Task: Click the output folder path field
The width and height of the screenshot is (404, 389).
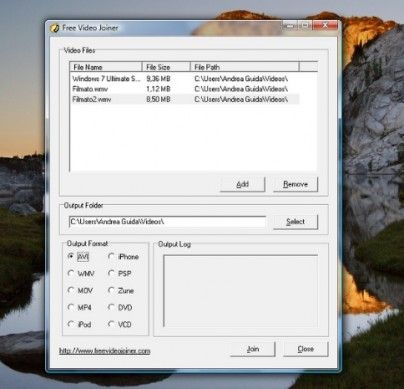Action: pos(167,222)
